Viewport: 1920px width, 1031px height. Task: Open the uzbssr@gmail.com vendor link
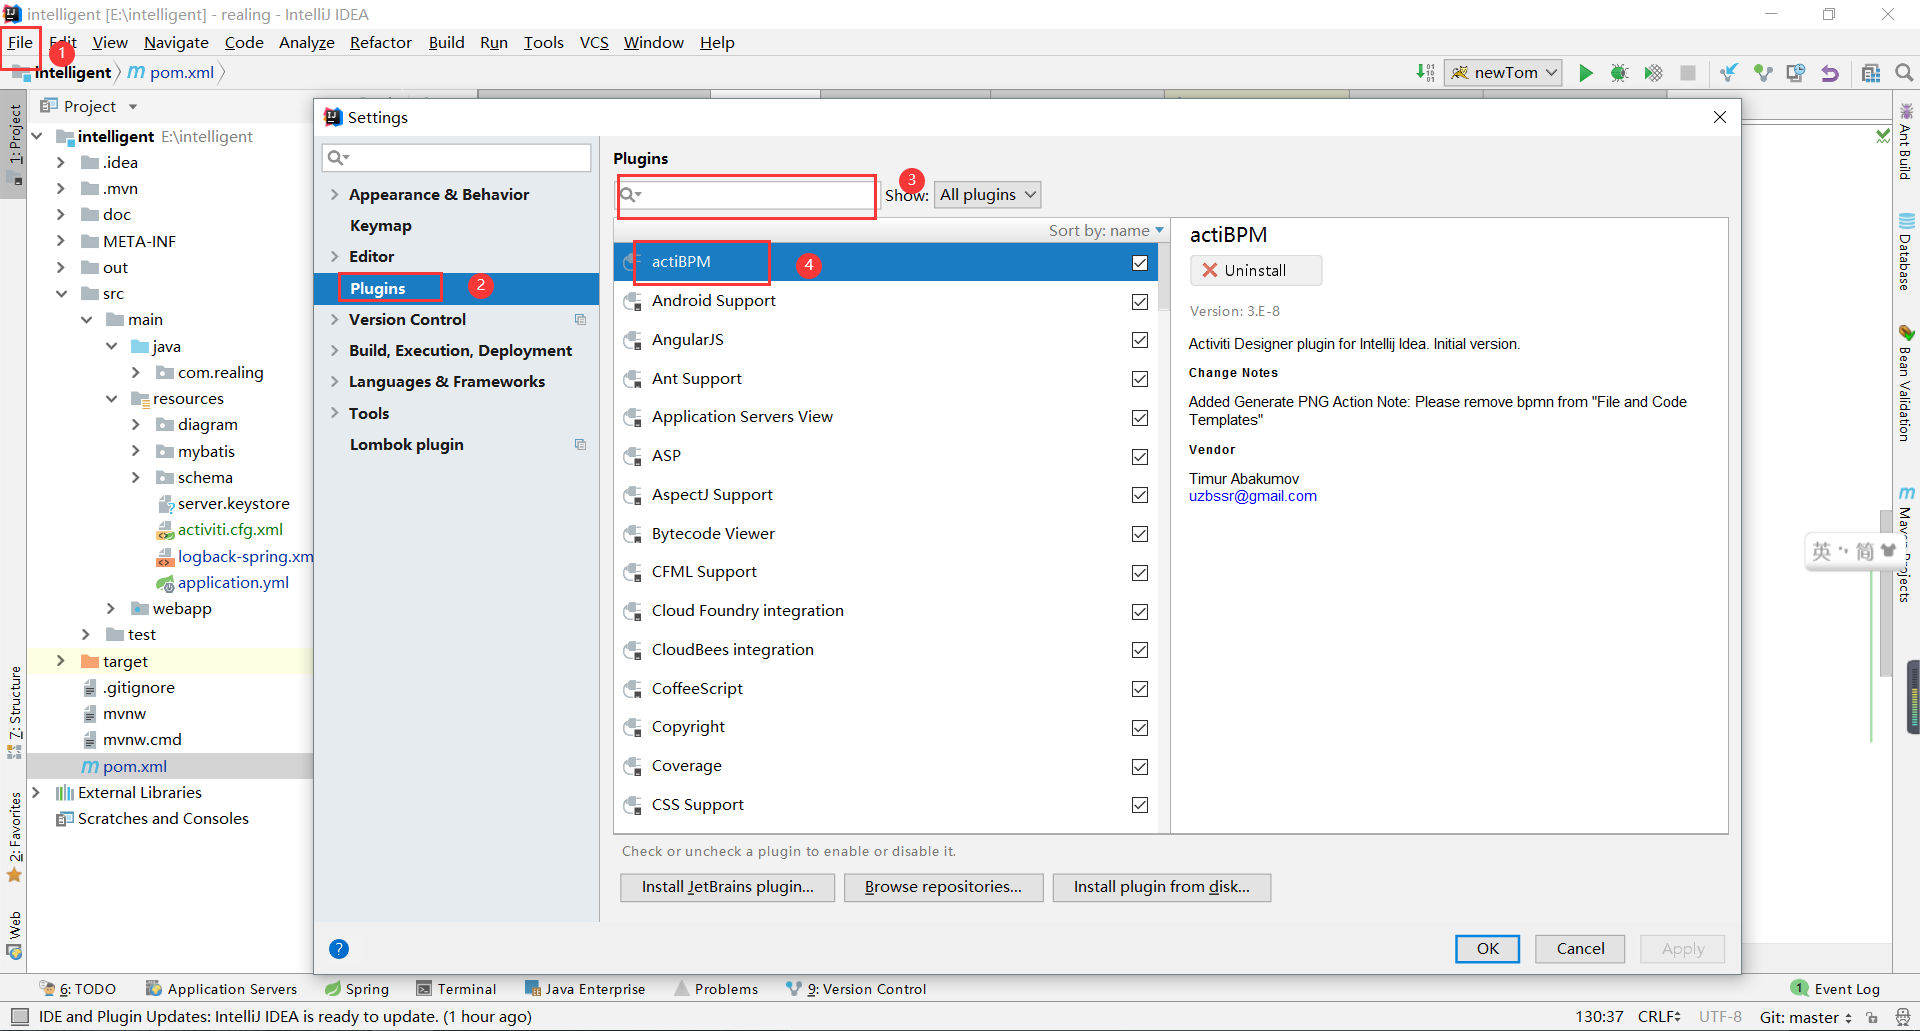tap(1252, 497)
